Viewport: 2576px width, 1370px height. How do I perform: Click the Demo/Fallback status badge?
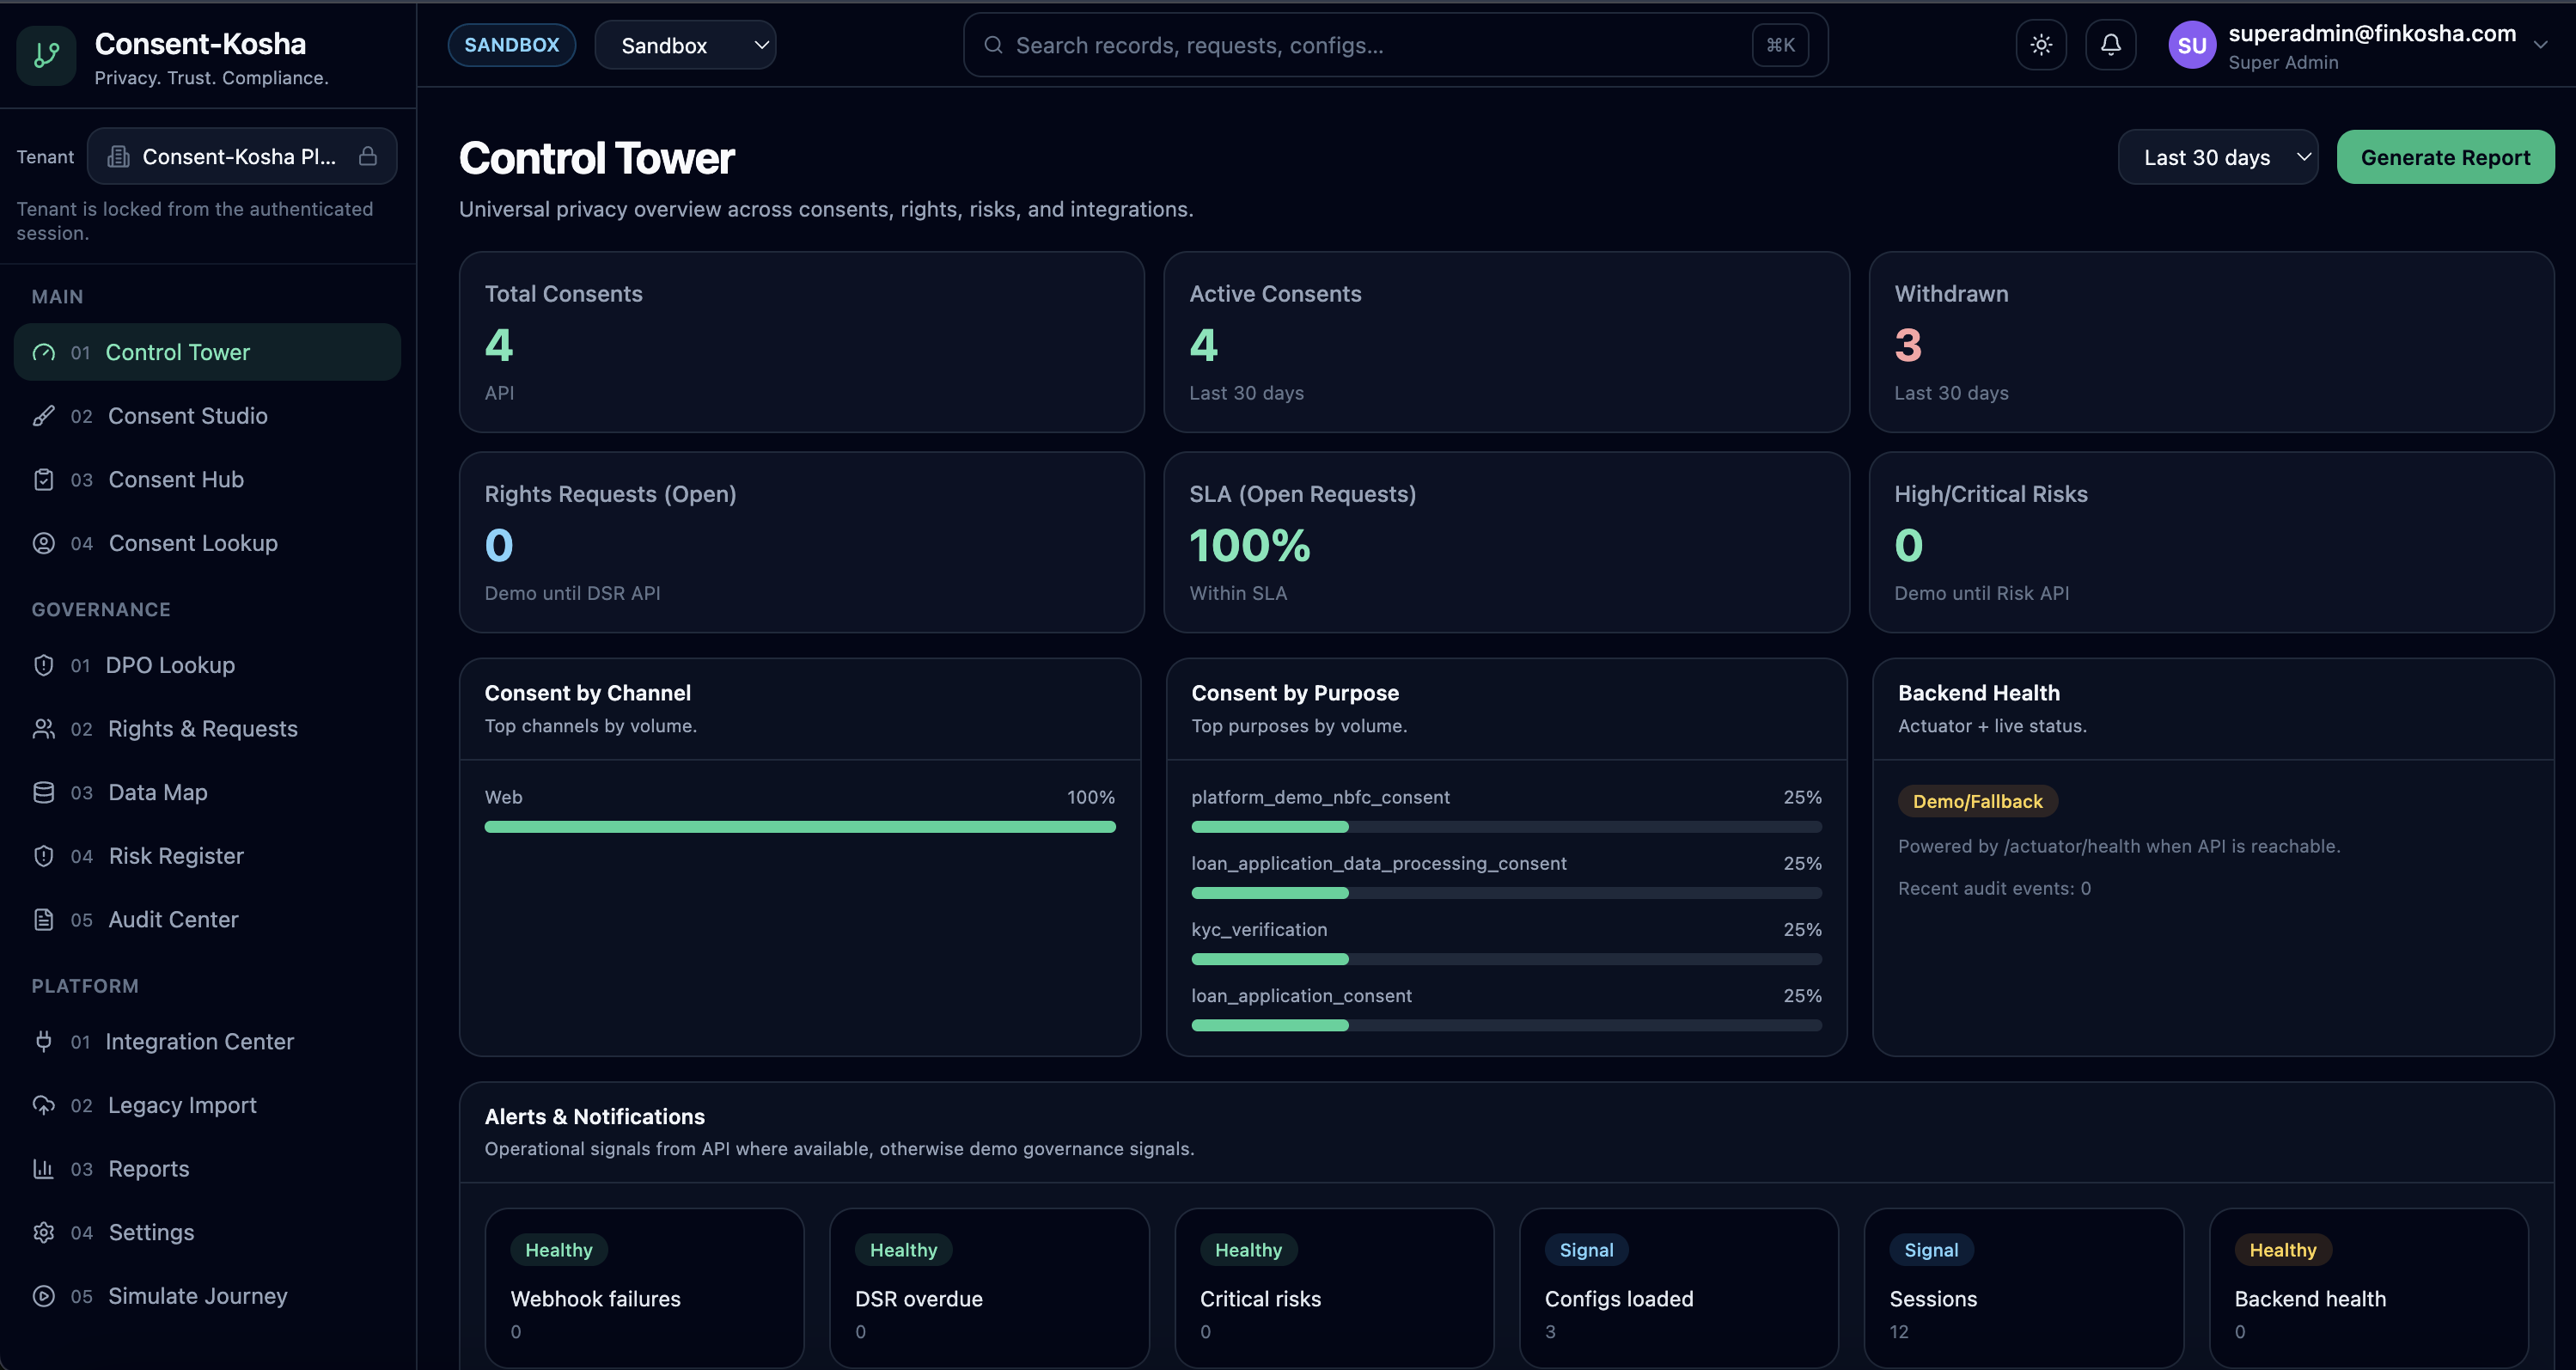tap(1977, 801)
